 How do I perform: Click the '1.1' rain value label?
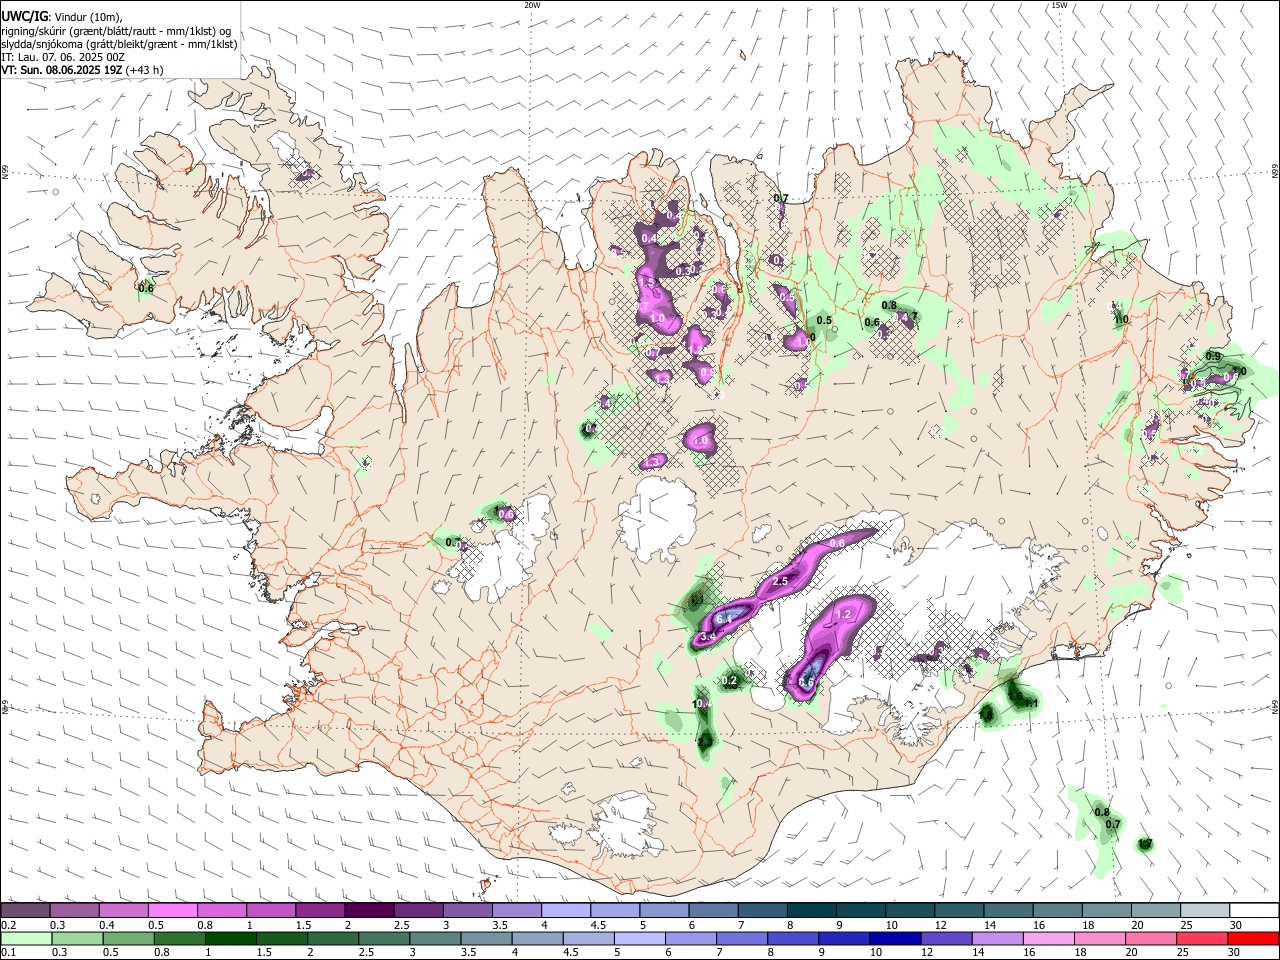(1032, 704)
